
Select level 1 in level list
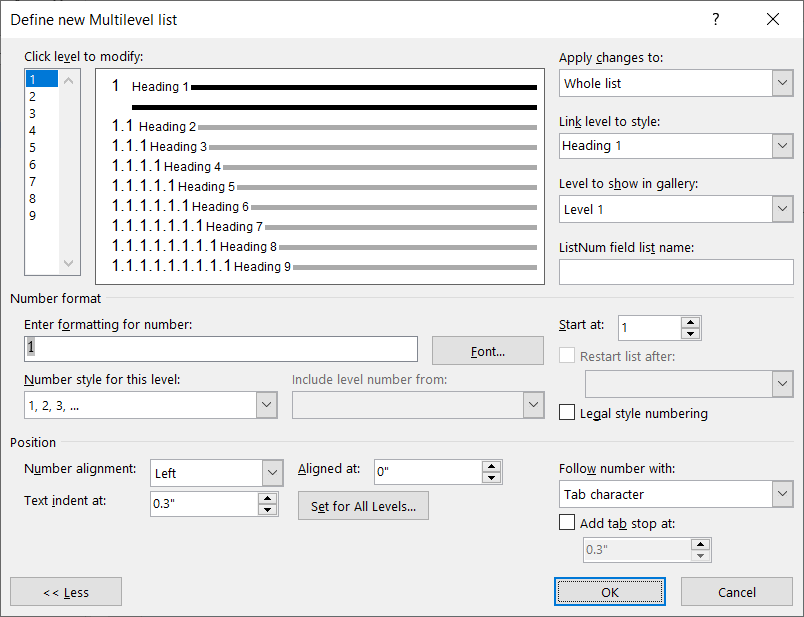(x=42, y=79)
